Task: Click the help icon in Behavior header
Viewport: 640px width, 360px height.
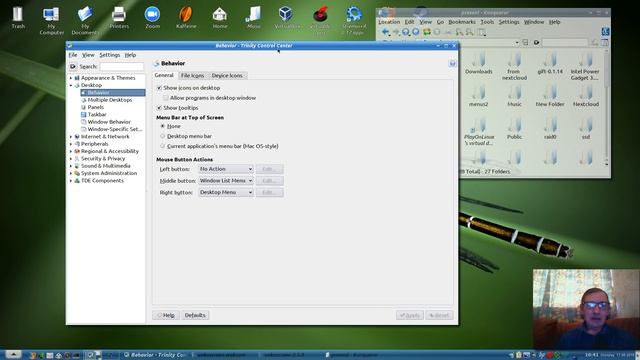Action: tap(452, 63)
